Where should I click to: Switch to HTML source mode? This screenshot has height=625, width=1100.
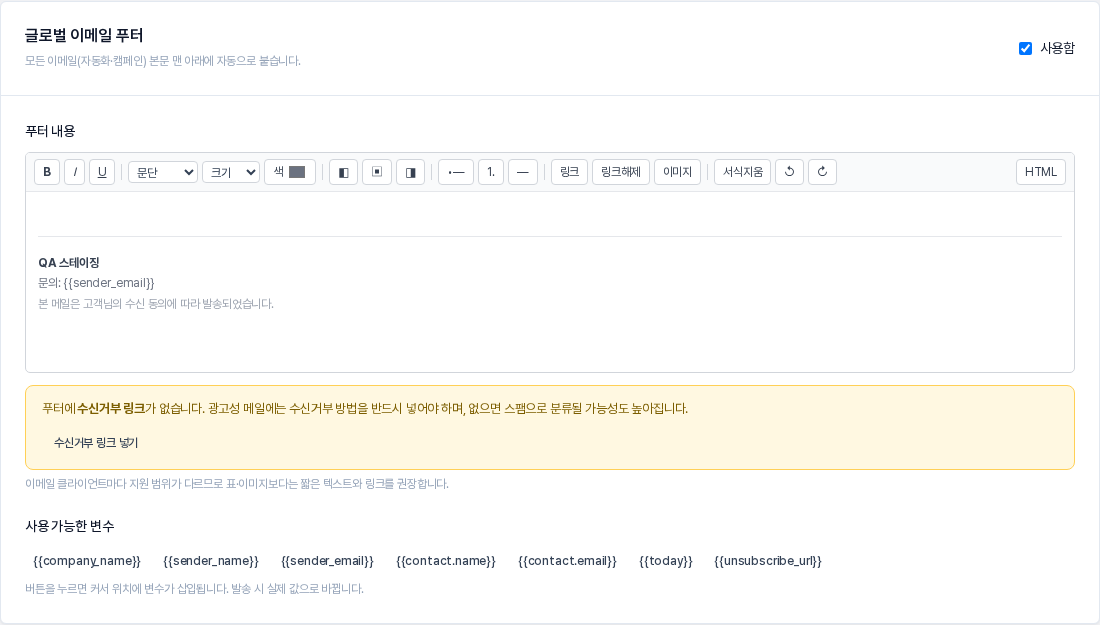(1040, 172)
